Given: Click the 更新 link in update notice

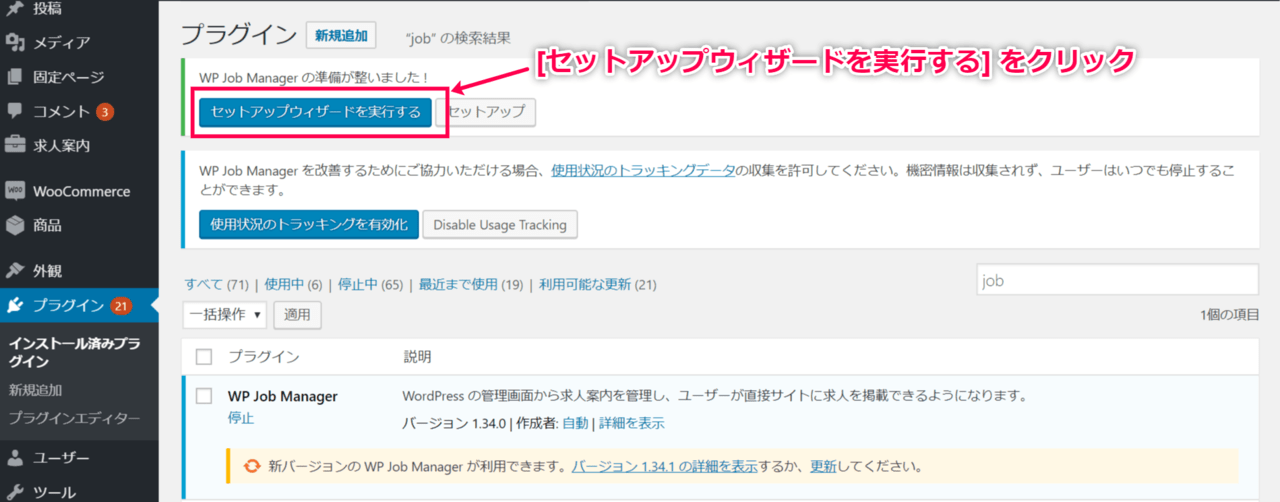Looking at the screenshot, I should 823,466.
